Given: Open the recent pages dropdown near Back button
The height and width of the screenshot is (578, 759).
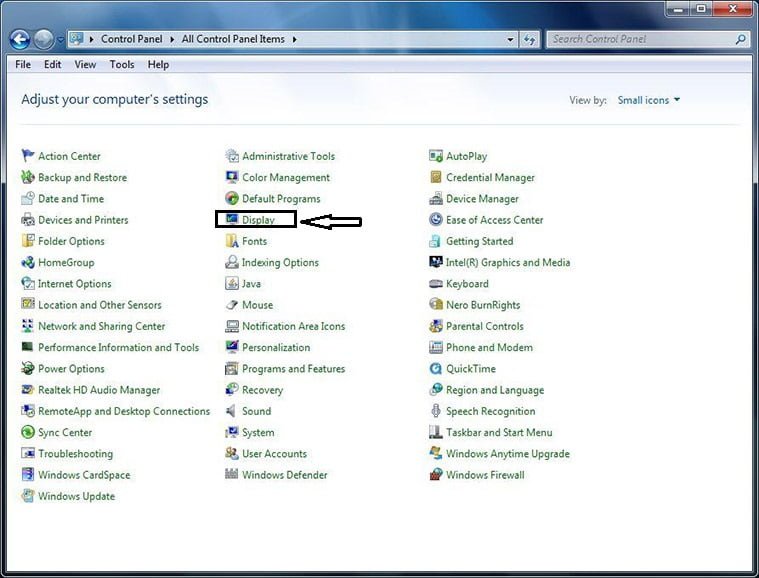Looking at the screenshot, I should (60, 40).
